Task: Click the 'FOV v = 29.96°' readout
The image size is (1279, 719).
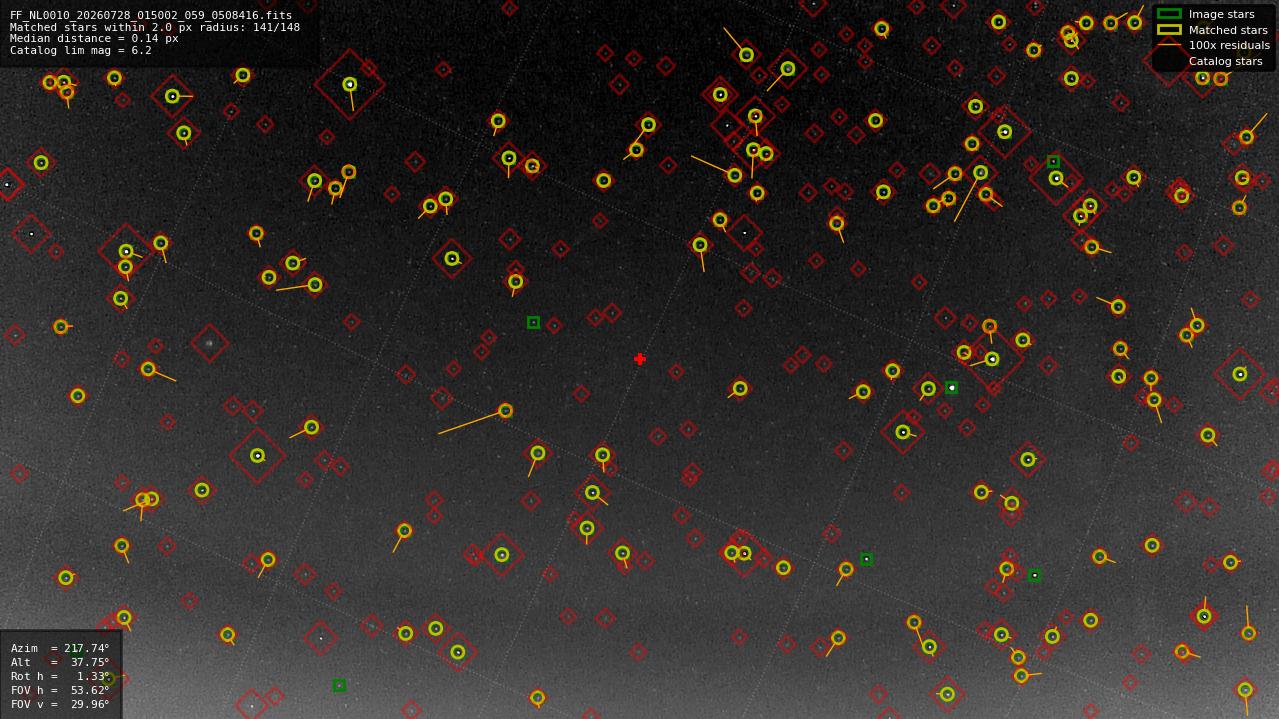Action: click(x=60, y=704)
